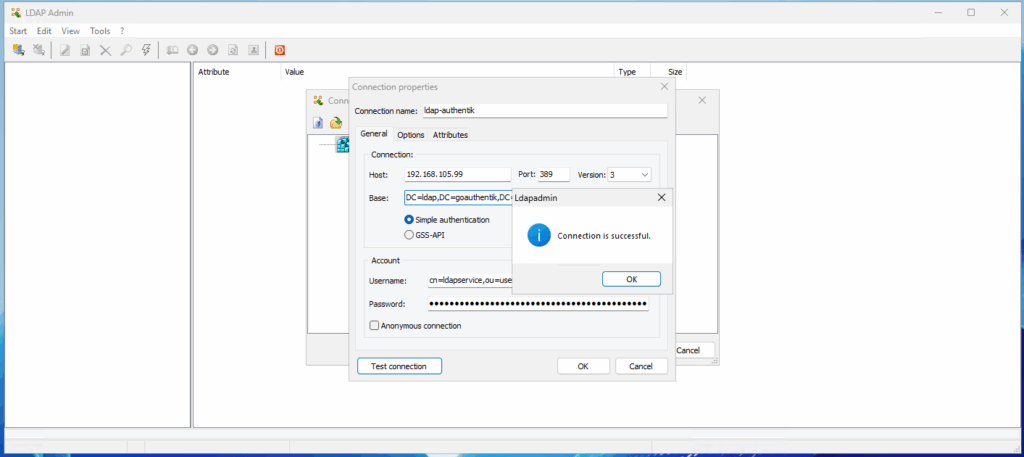The image size is (1024, 457).
Task: Click the Search magnifier toolbar icon
Action: (126, 49)
